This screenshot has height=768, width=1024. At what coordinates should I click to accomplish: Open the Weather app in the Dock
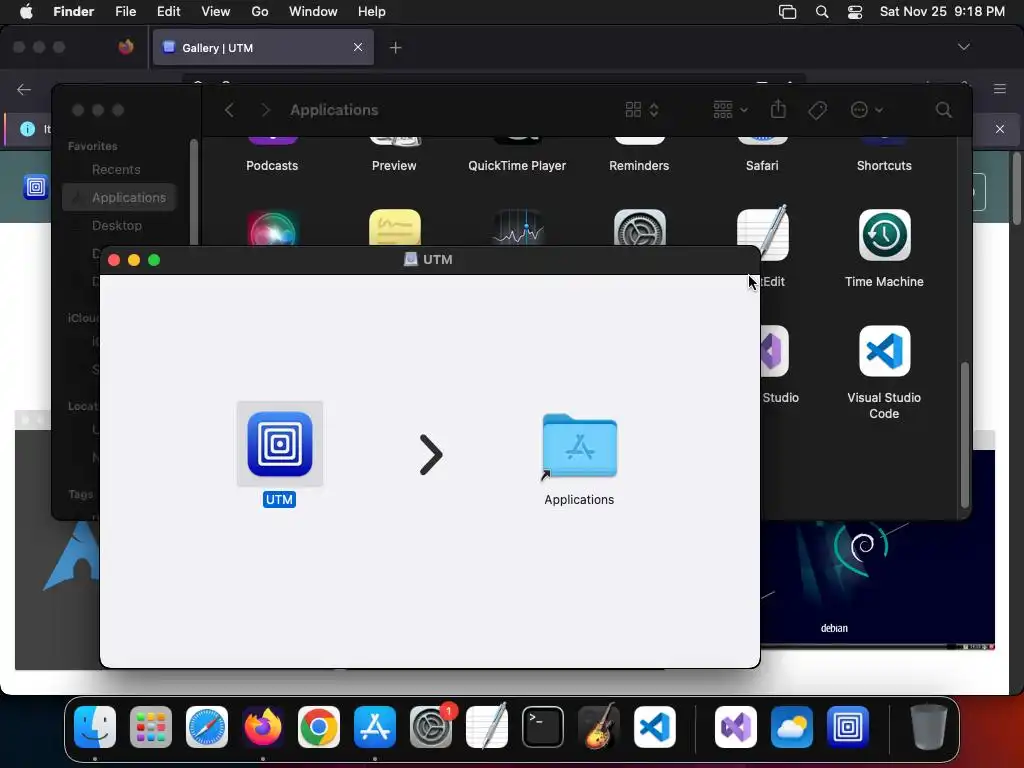(x=792, y=727)
